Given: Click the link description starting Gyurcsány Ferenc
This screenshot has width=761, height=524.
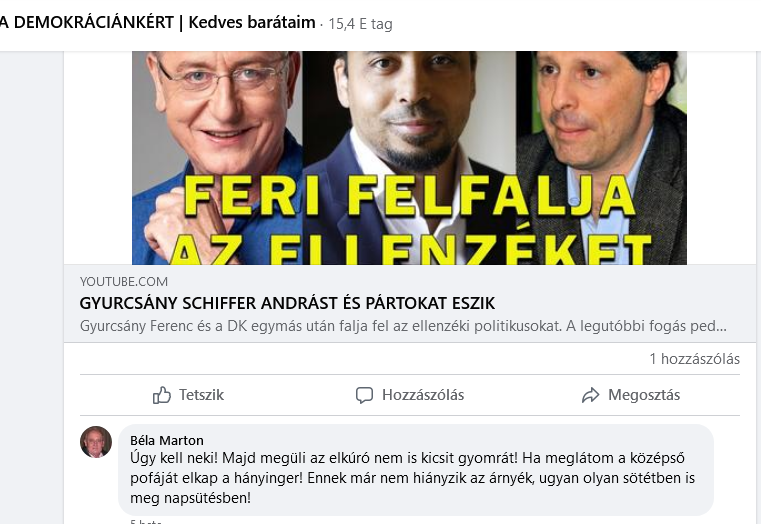Looking at the screenshot, I should tap(403, 326).
